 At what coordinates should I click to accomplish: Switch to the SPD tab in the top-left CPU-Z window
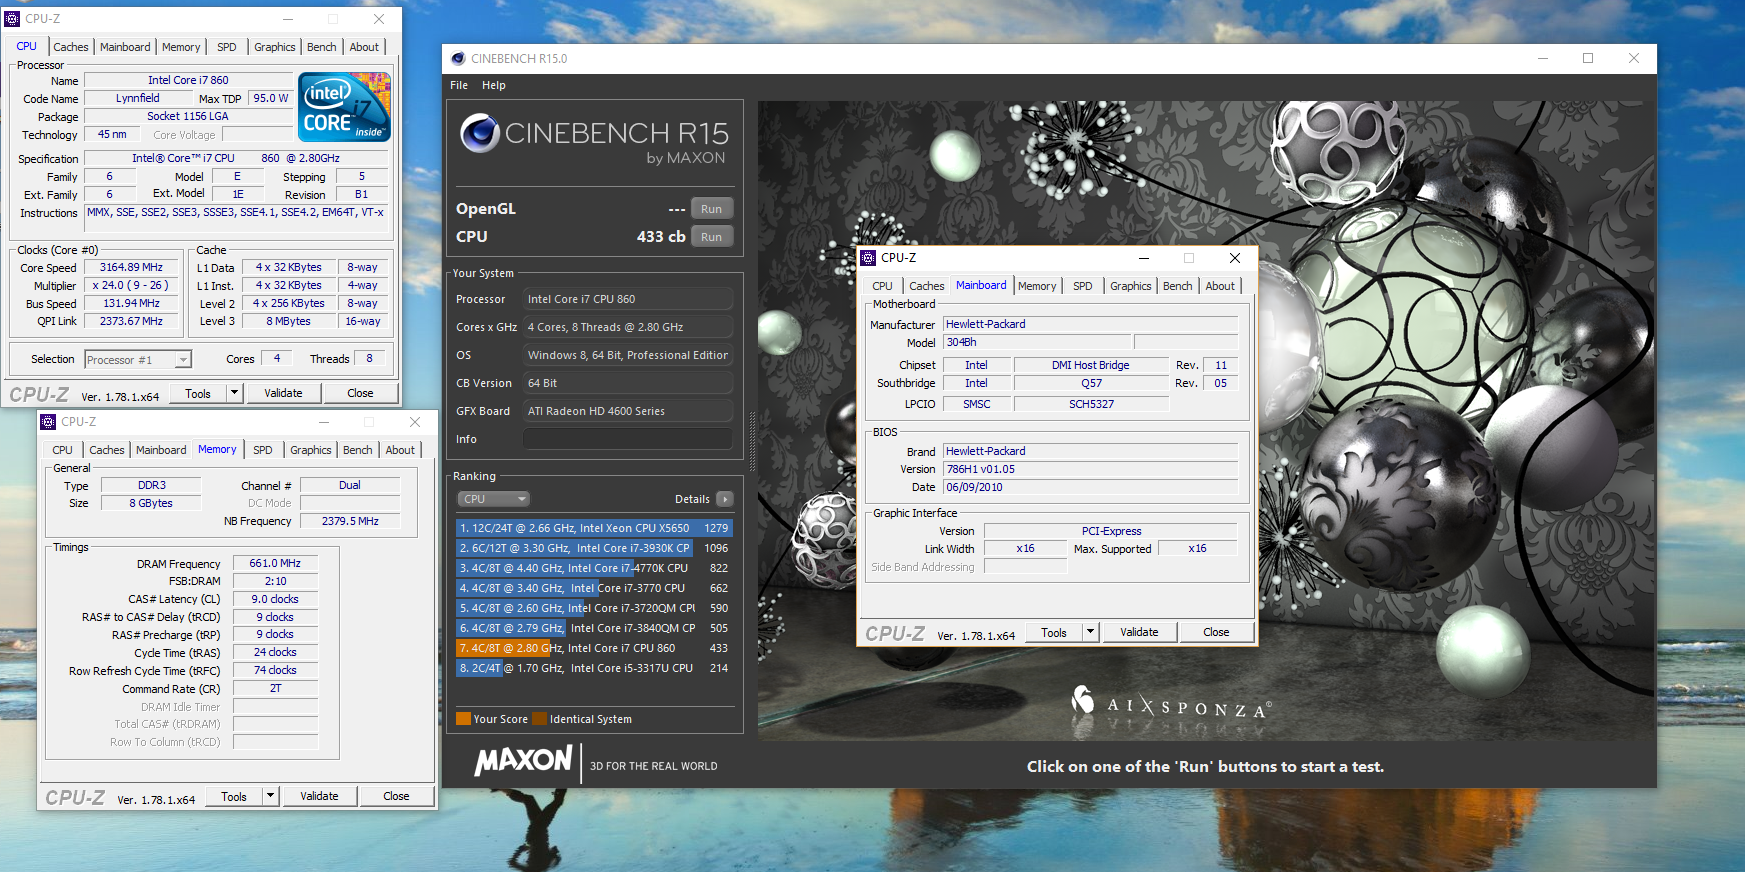click(227, 47)
